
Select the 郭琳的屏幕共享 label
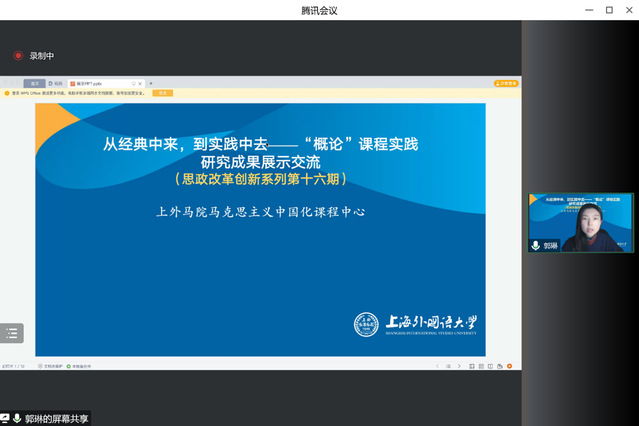point(57,418)
